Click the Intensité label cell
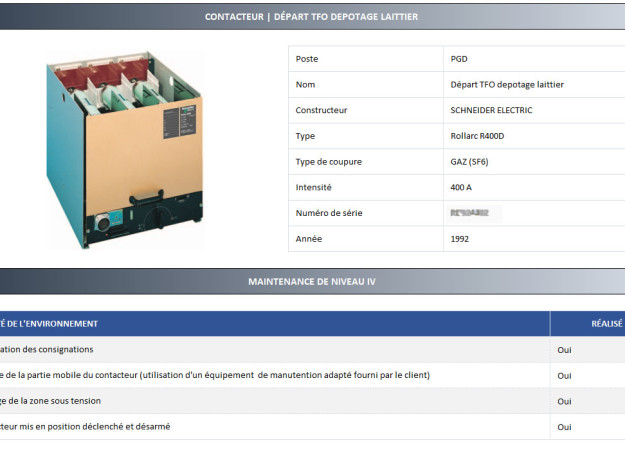This screenshot has width=625, height=468. (x=313, y=187)
